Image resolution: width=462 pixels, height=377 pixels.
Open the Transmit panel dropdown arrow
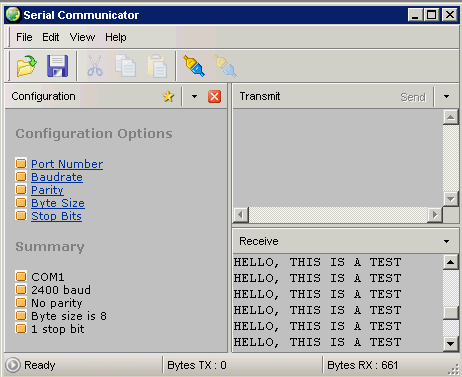pos(446,97)
